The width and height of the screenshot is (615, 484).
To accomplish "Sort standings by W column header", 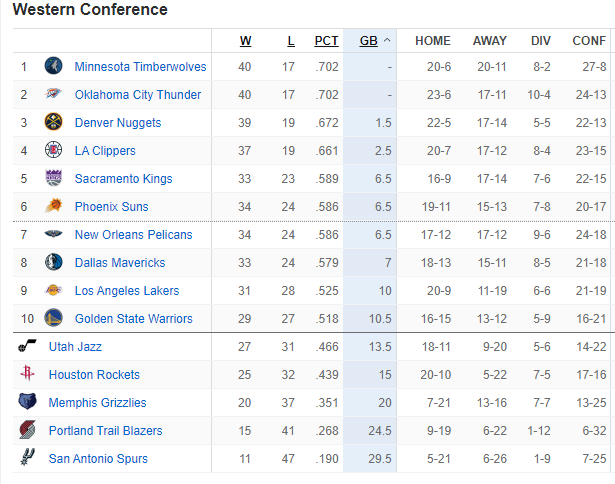I will click(x=245, y=41).
